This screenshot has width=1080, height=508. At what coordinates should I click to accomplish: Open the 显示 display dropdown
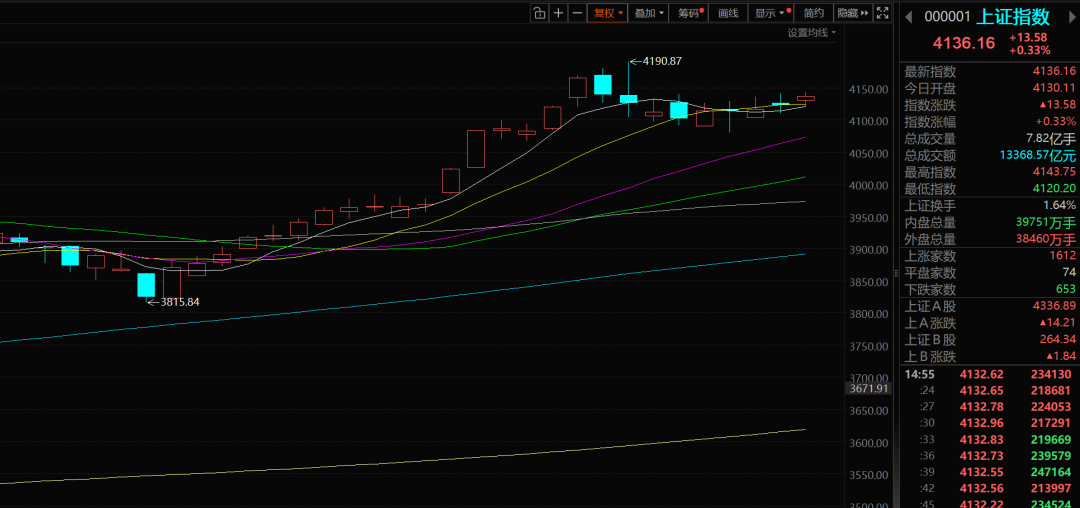769,13
